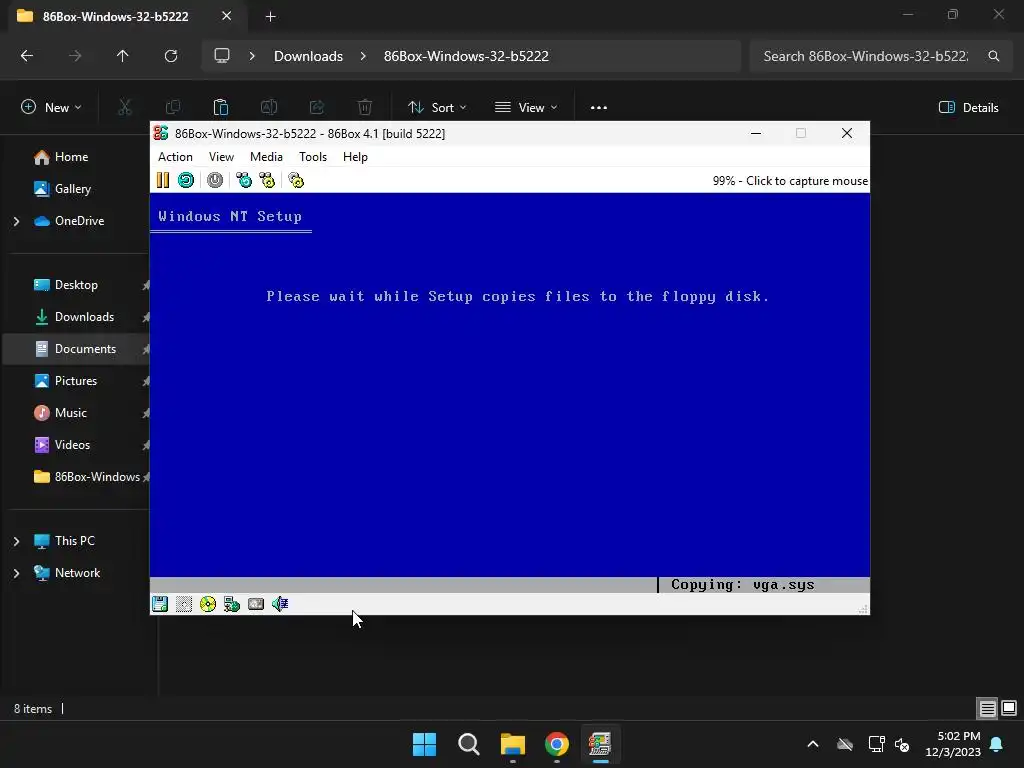Click the gray ACPI shutdown power icon
This screenshot has width=1024, height=768.
click(x=215, y=180)
